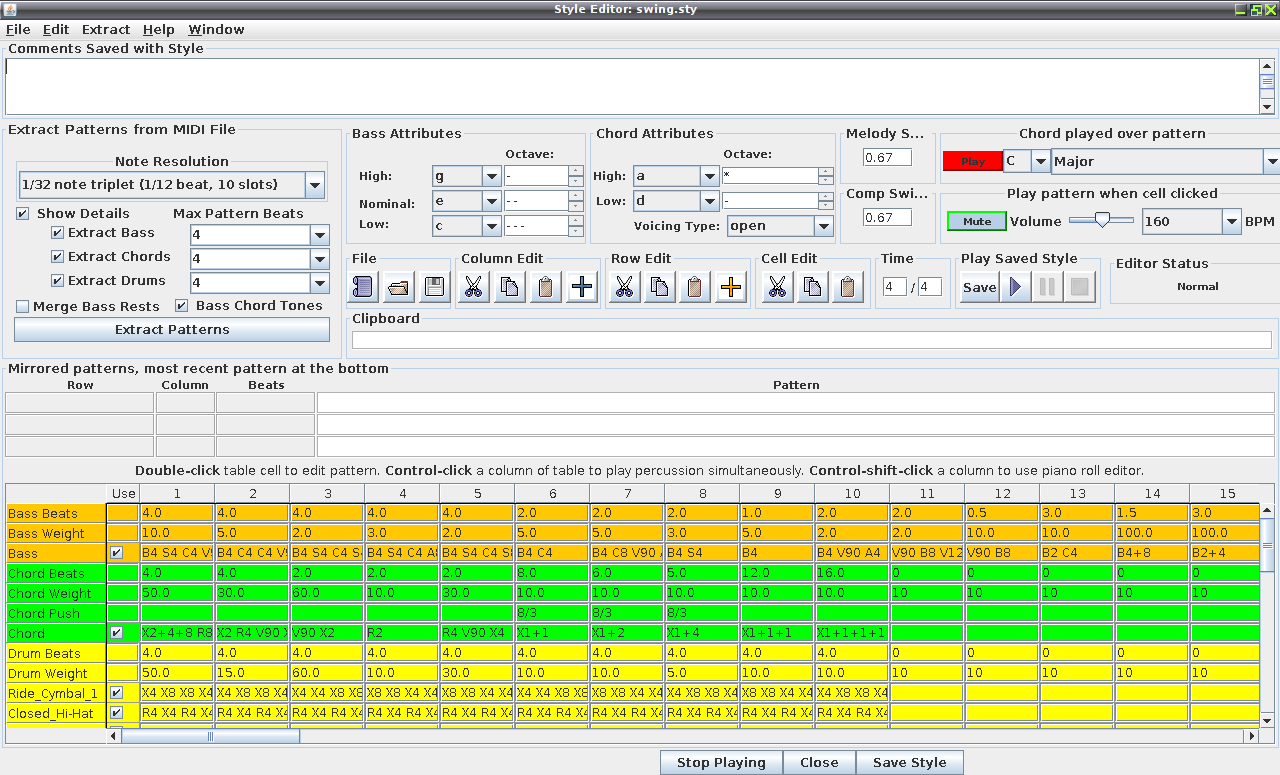The width and height of the screenshot is (1280, 775).
Task: Click the Extract Patterns button
Action: tap(172, 330)
